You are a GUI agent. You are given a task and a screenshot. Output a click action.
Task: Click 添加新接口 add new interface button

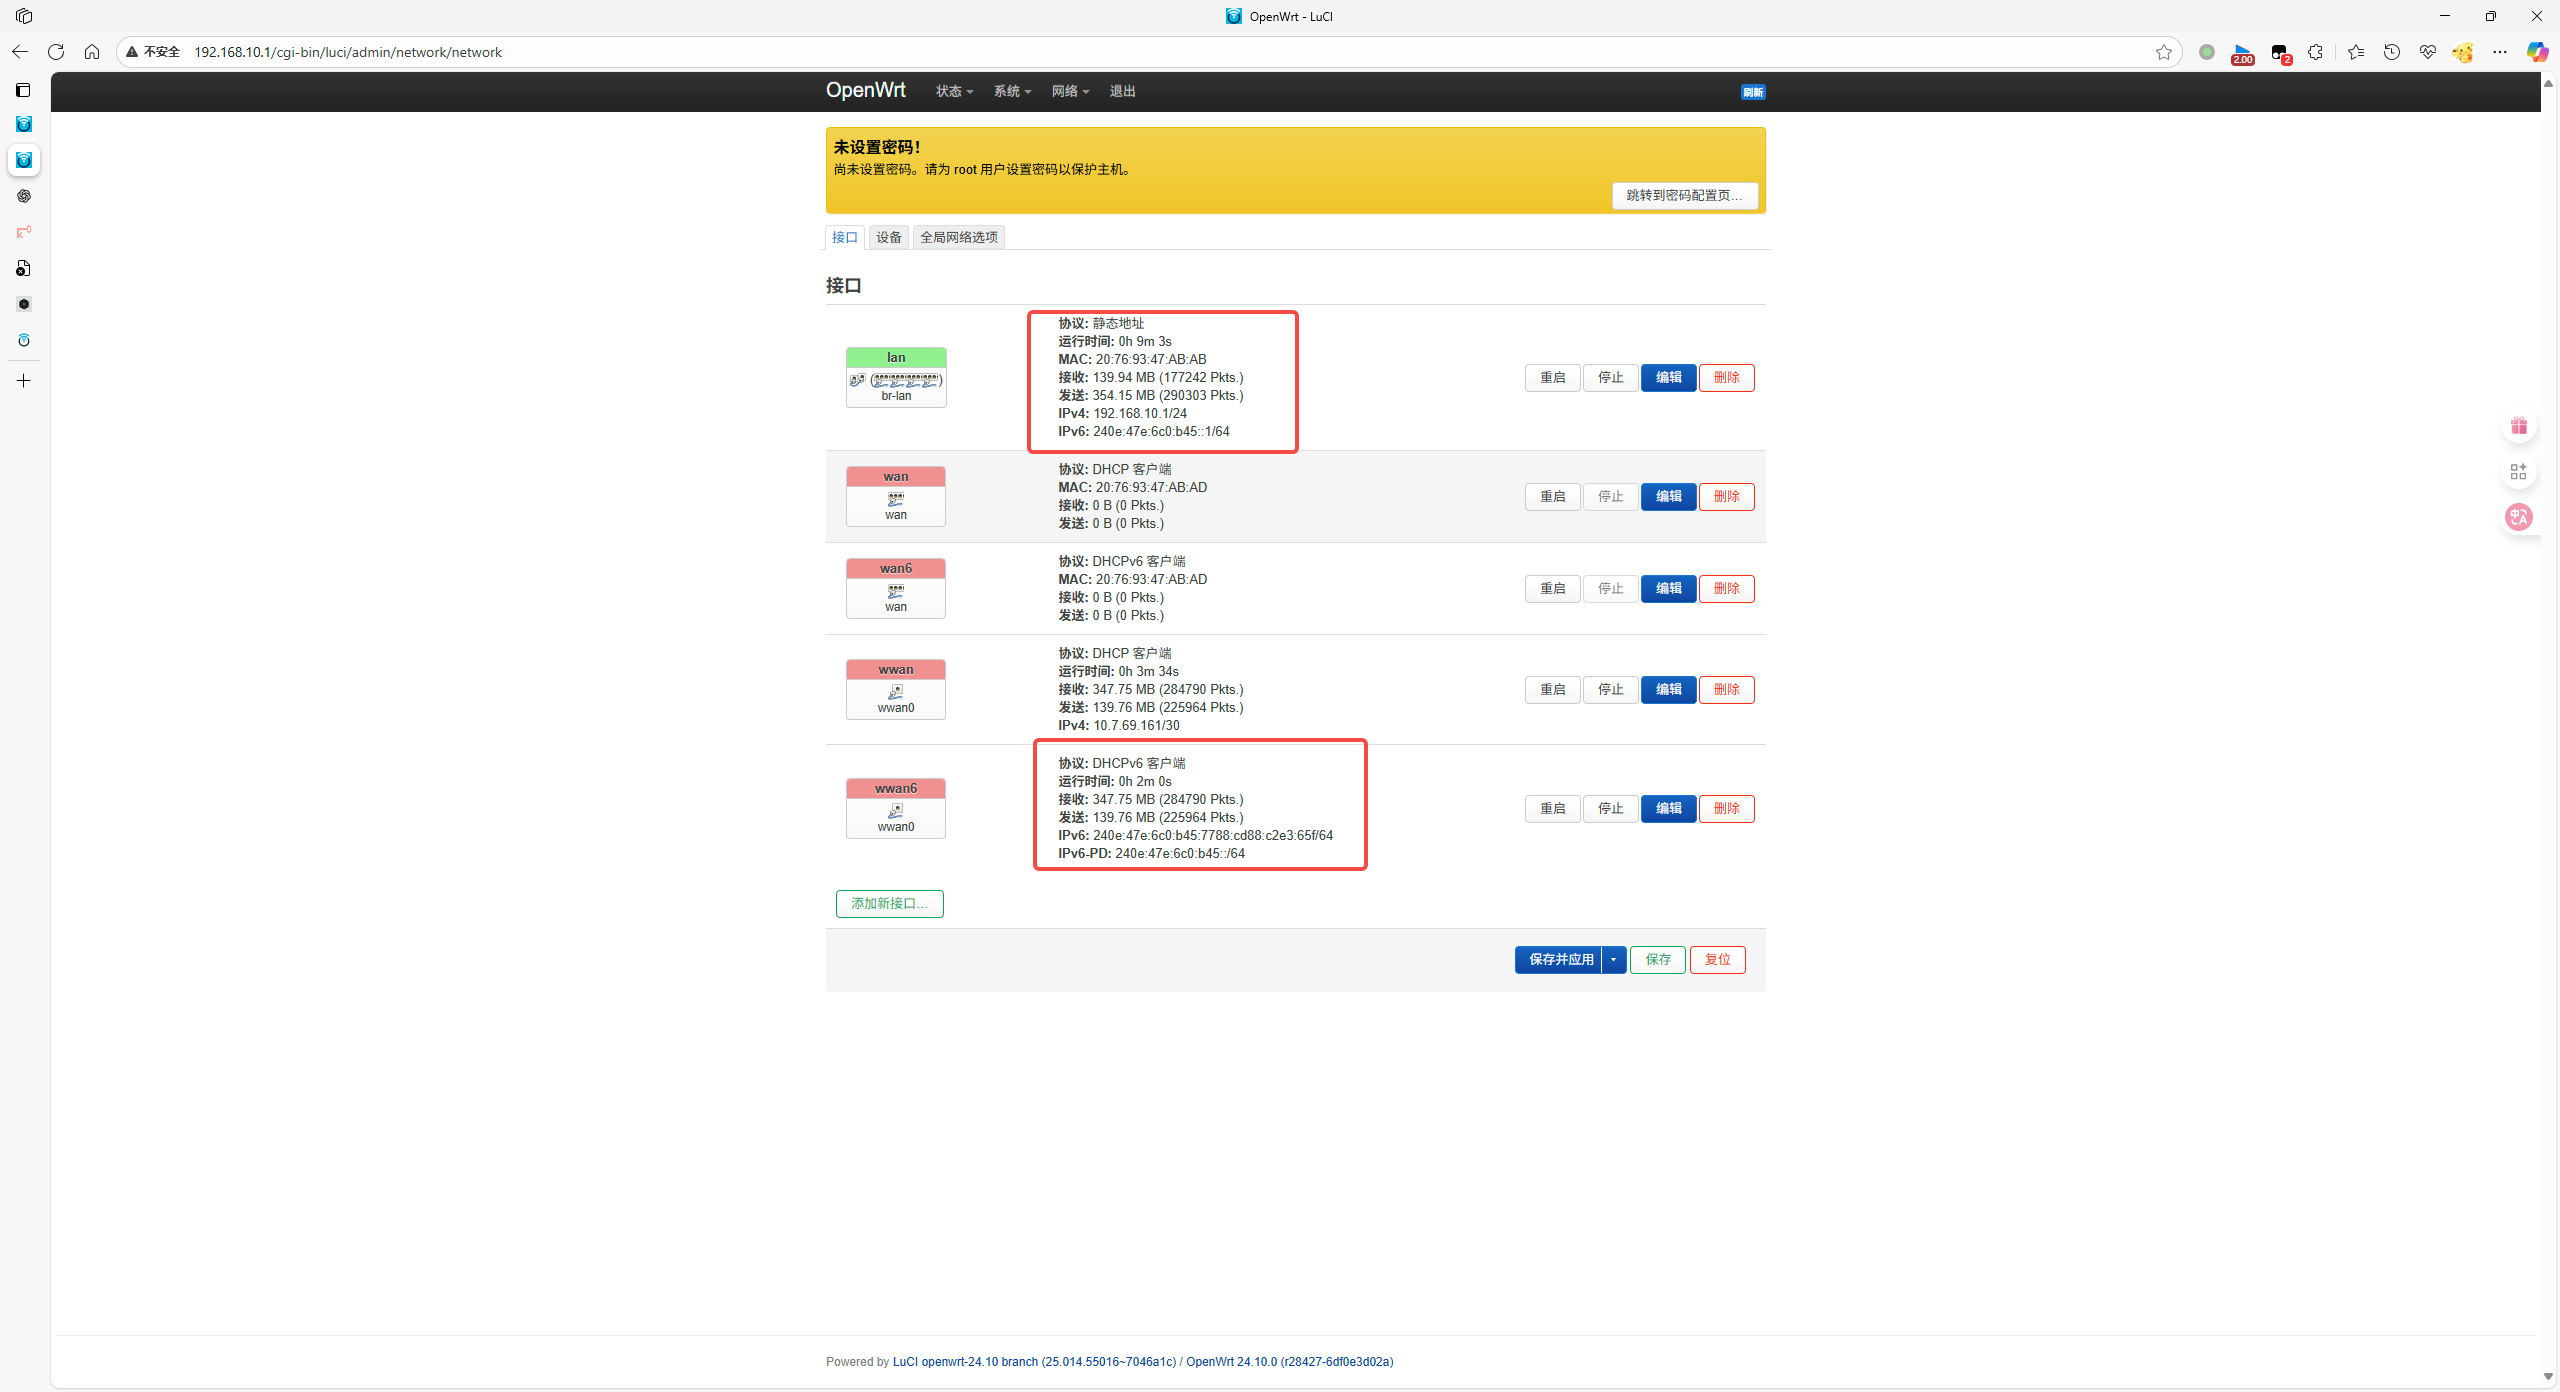[889, 903]
